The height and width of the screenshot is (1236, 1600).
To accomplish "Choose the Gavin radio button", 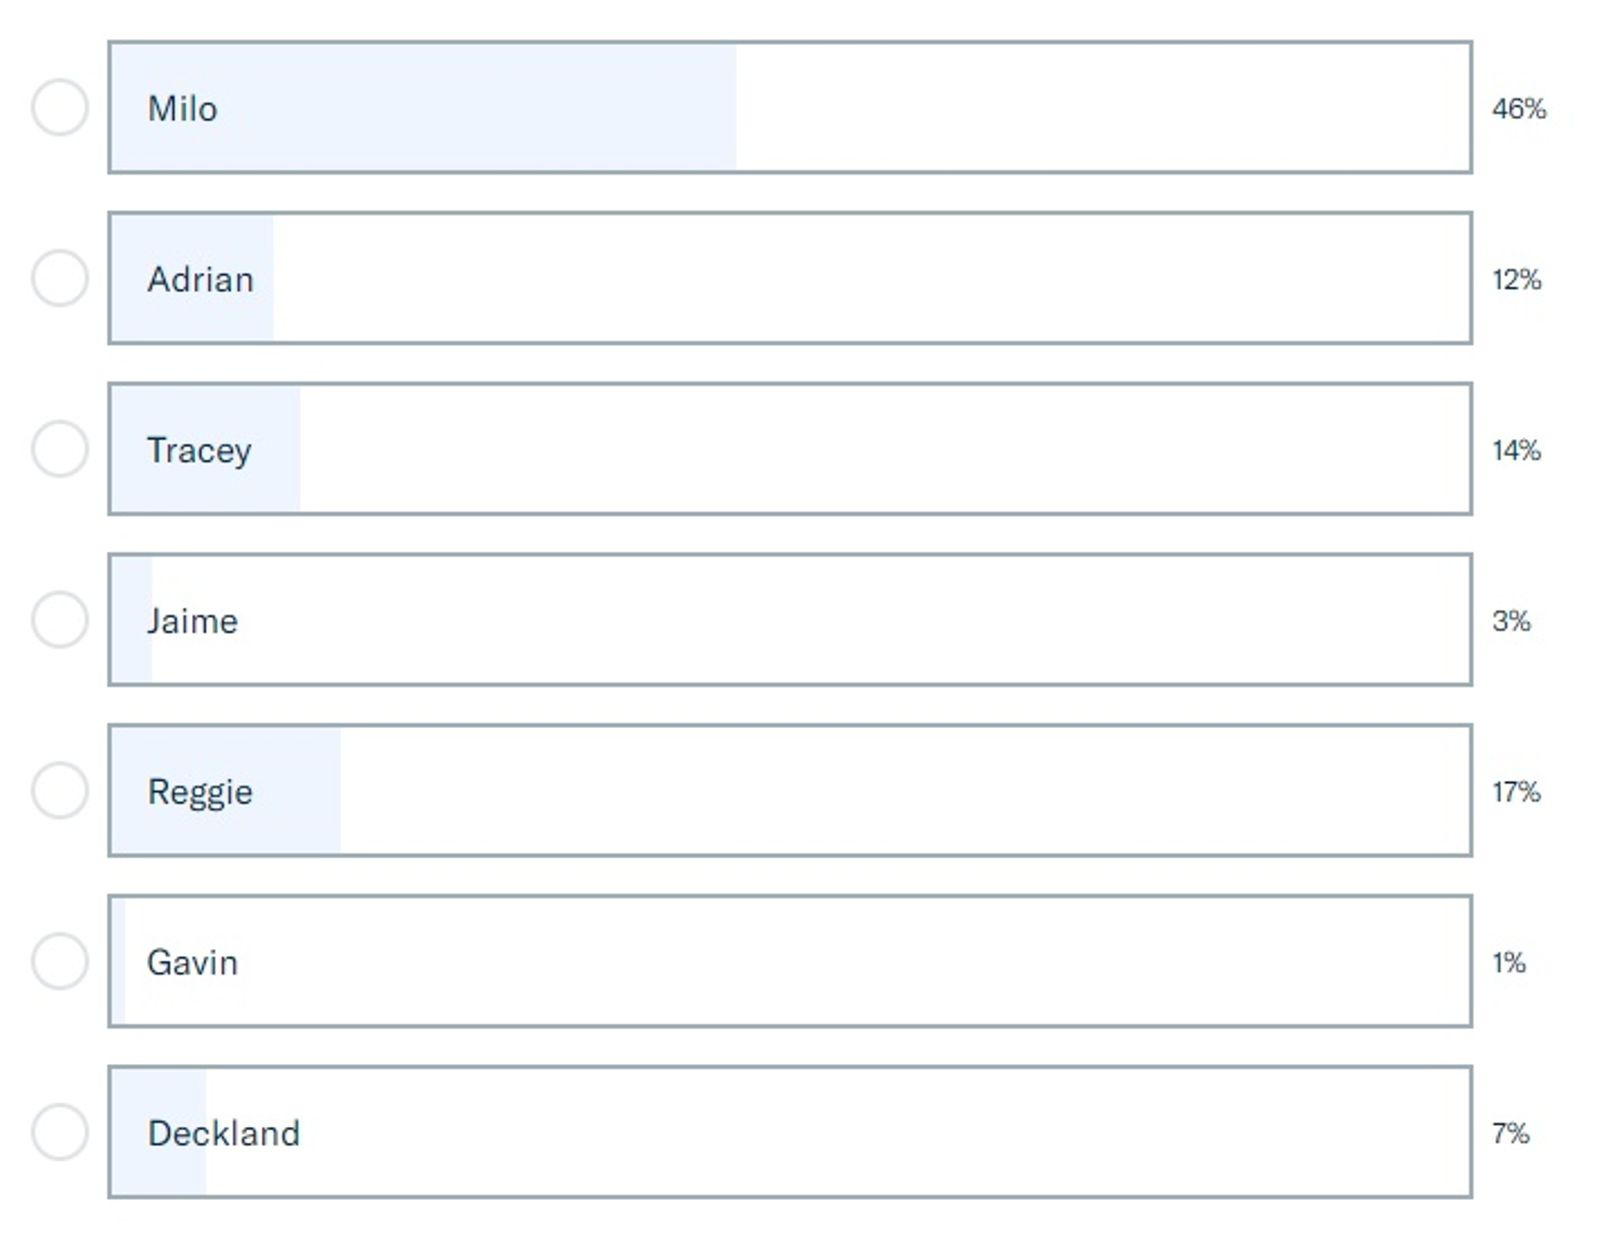I will tap(60, 962).
